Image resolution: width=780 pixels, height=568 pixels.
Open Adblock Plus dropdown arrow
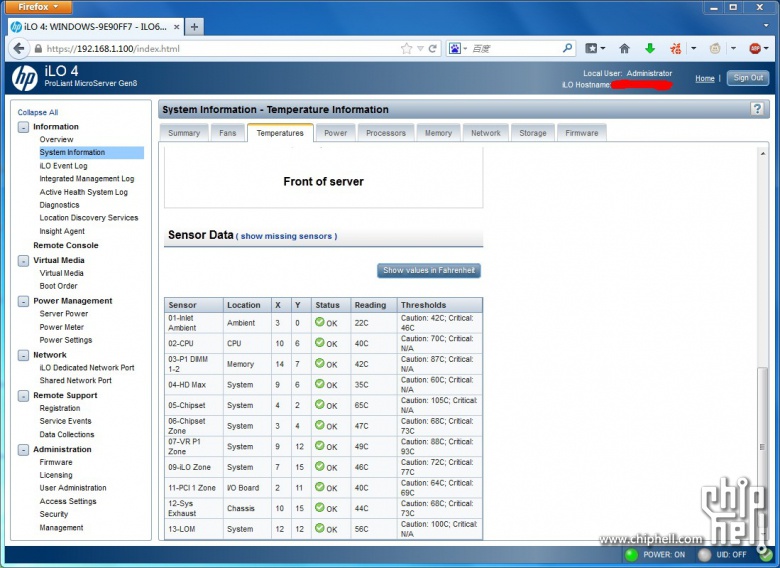[x=766, y=48]
